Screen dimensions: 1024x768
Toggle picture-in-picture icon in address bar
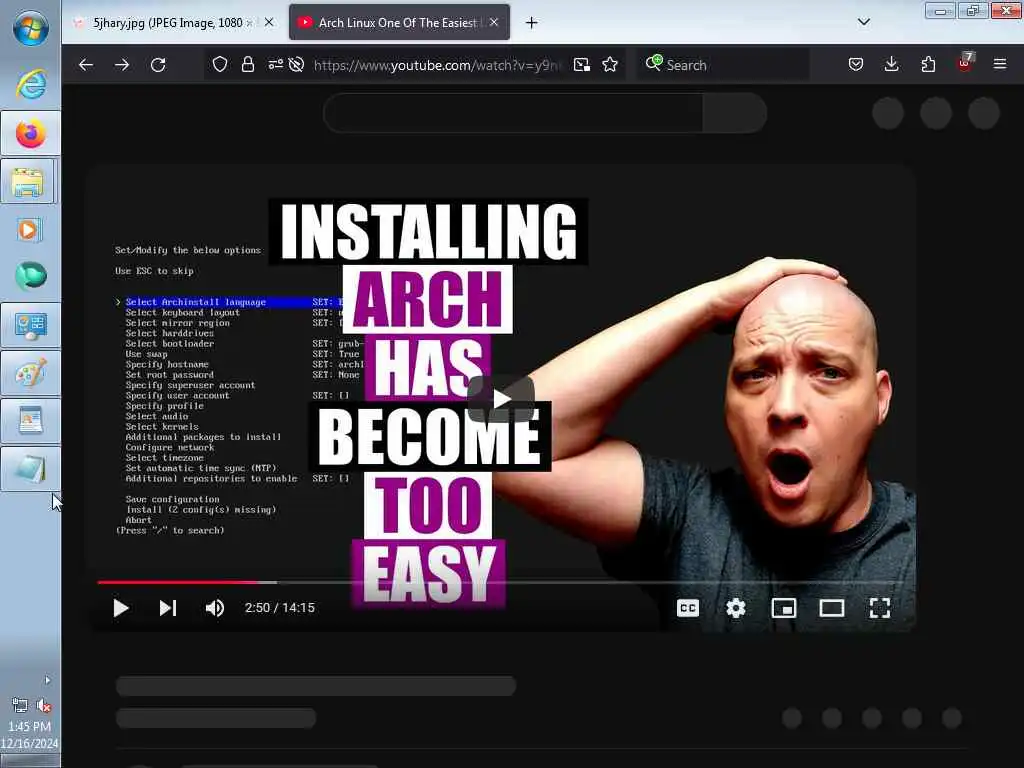point(581,65)
